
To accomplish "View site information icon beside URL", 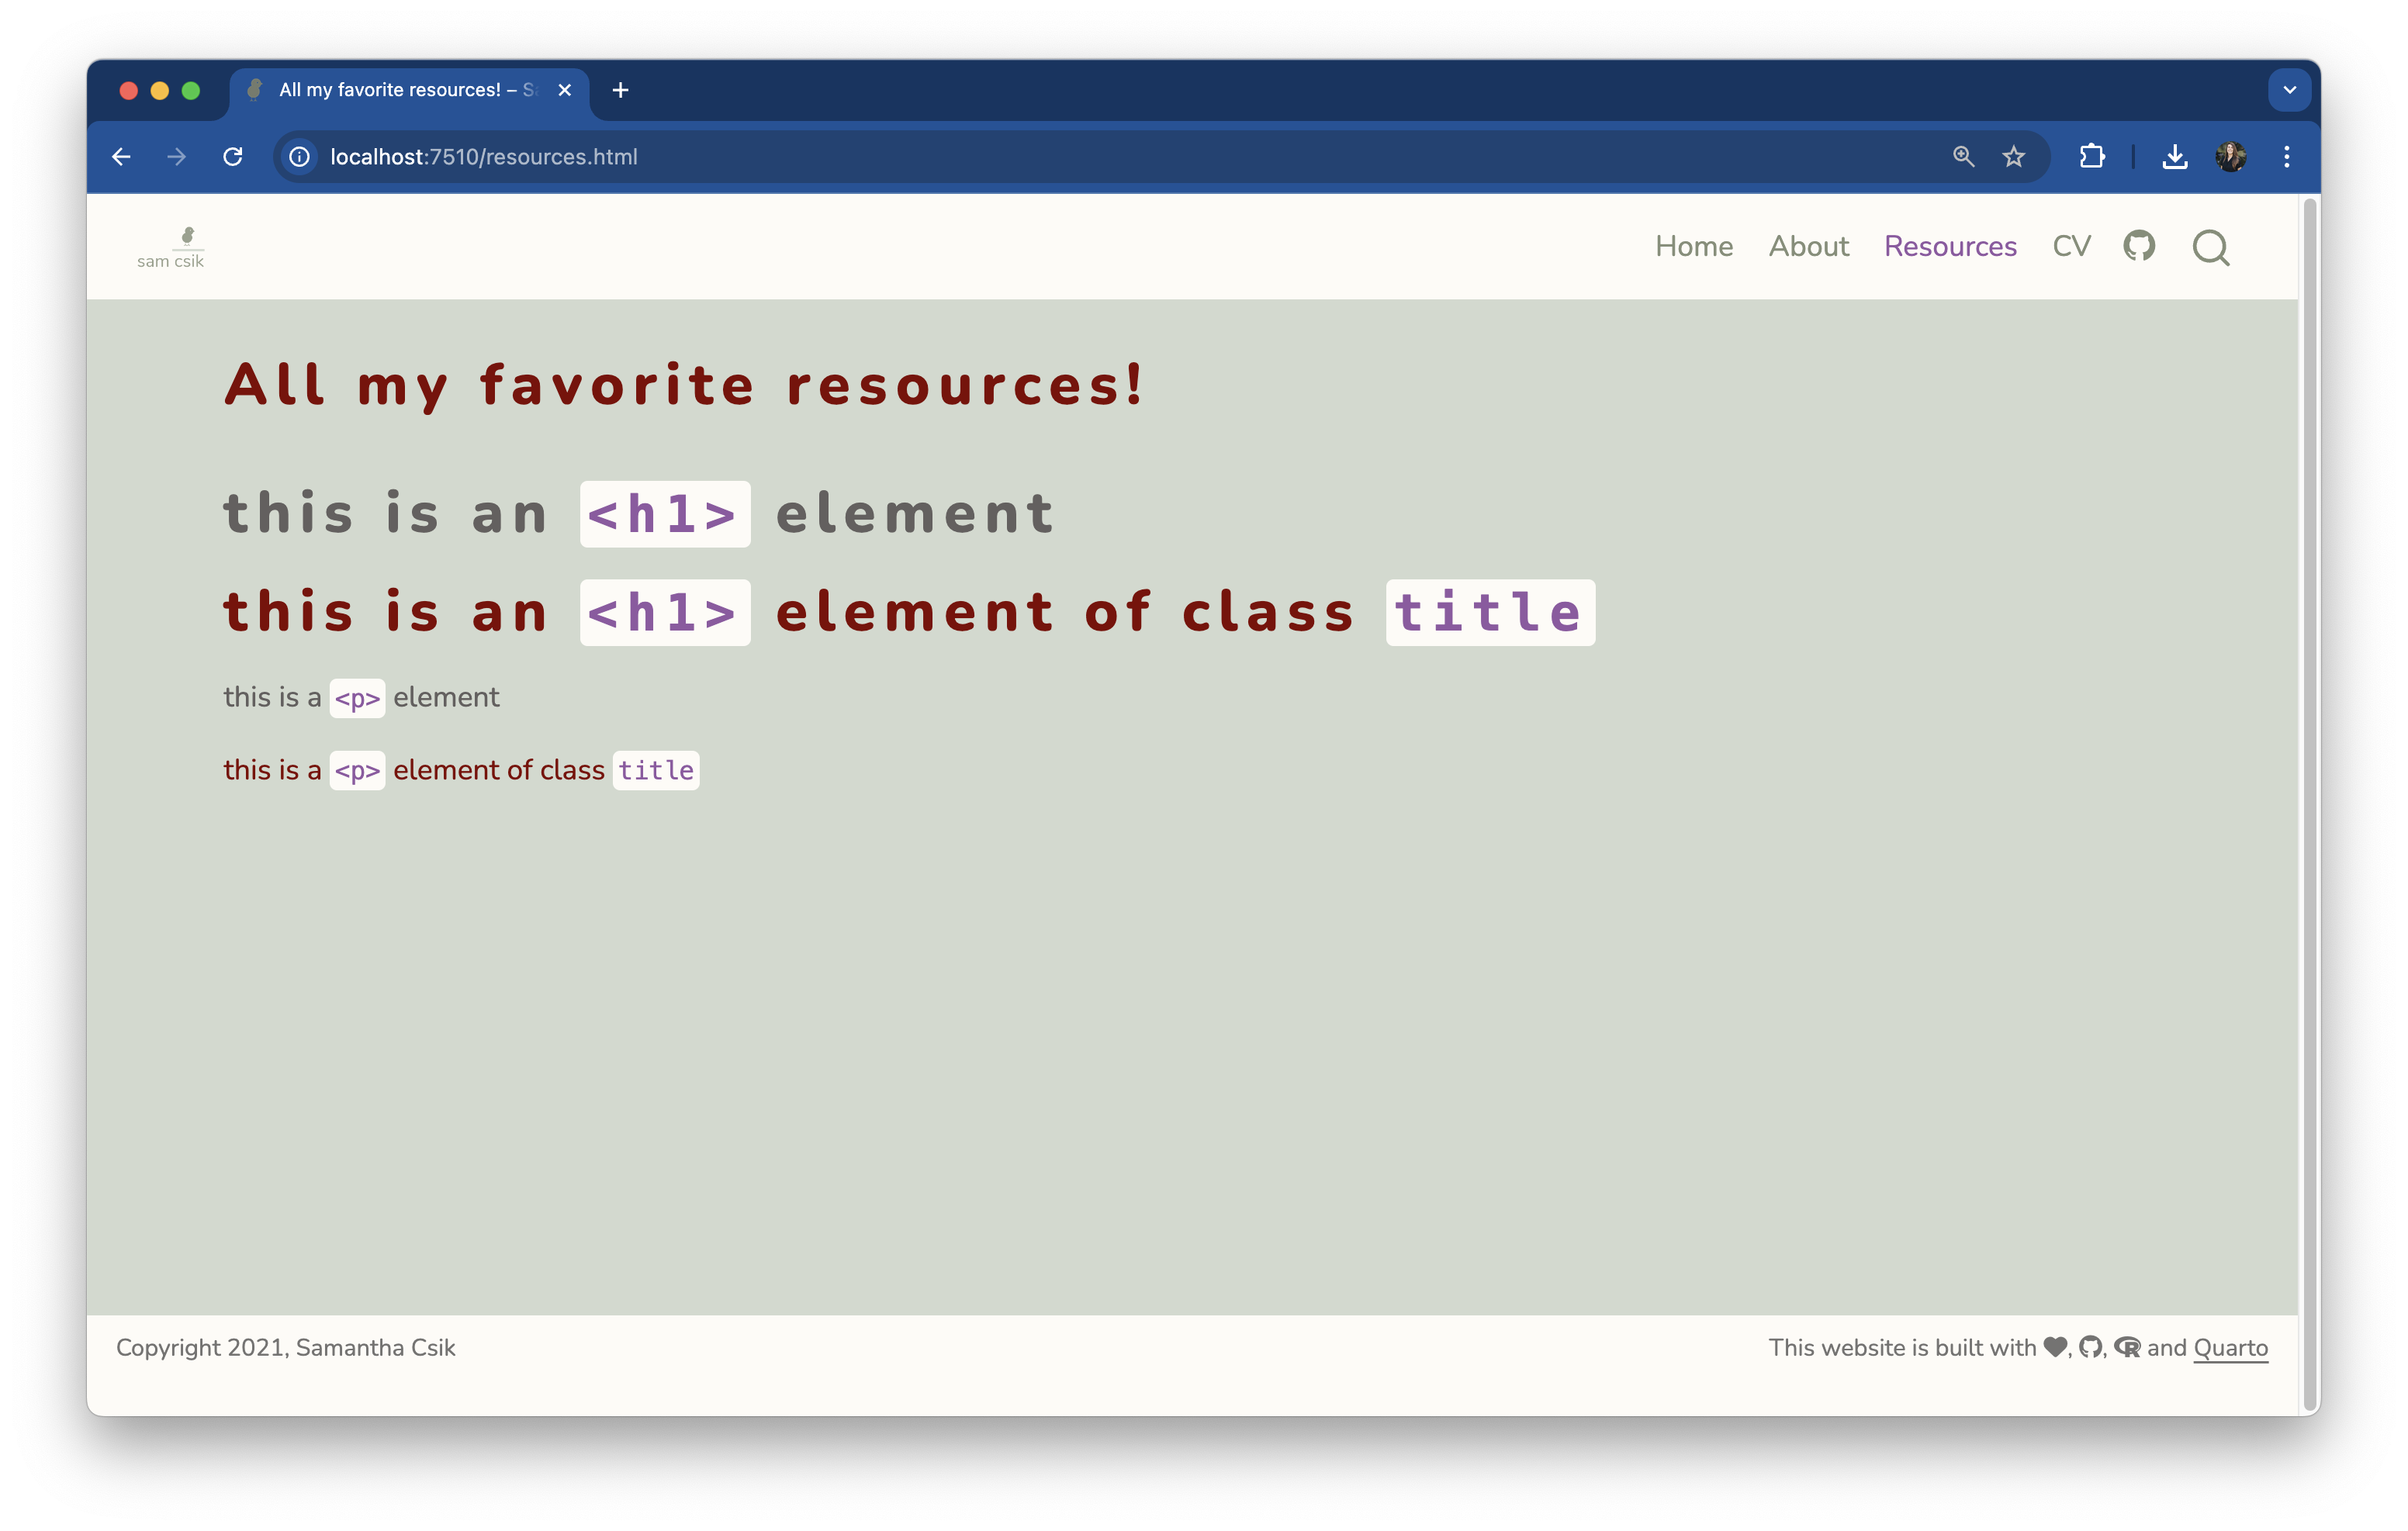I will [299, 157].
